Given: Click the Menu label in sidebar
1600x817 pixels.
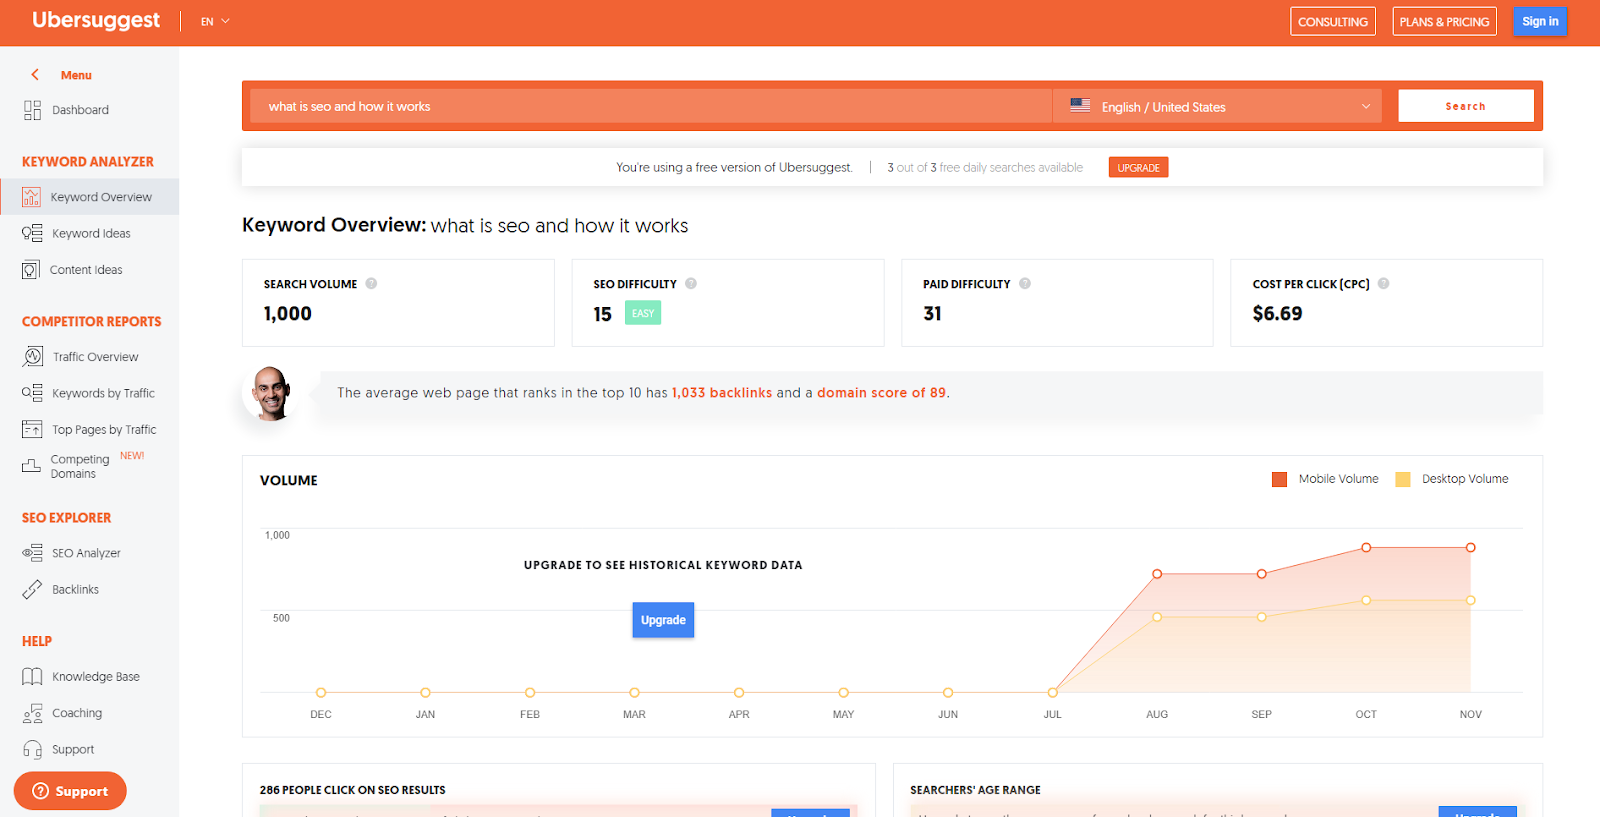Looking at the screenshot, I should point(76,75).
